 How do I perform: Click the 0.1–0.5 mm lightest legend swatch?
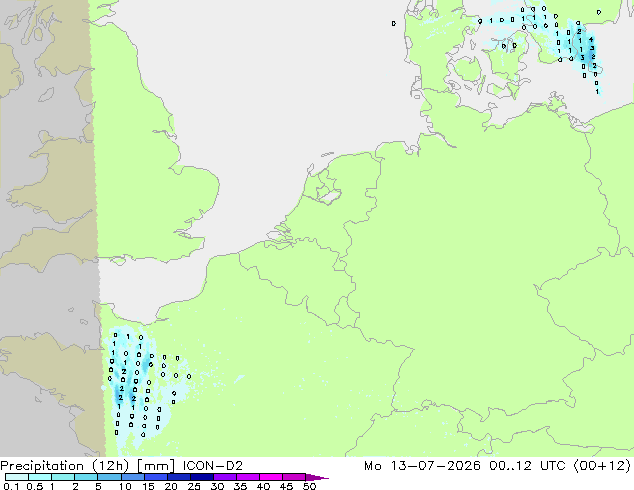[17, 477]
